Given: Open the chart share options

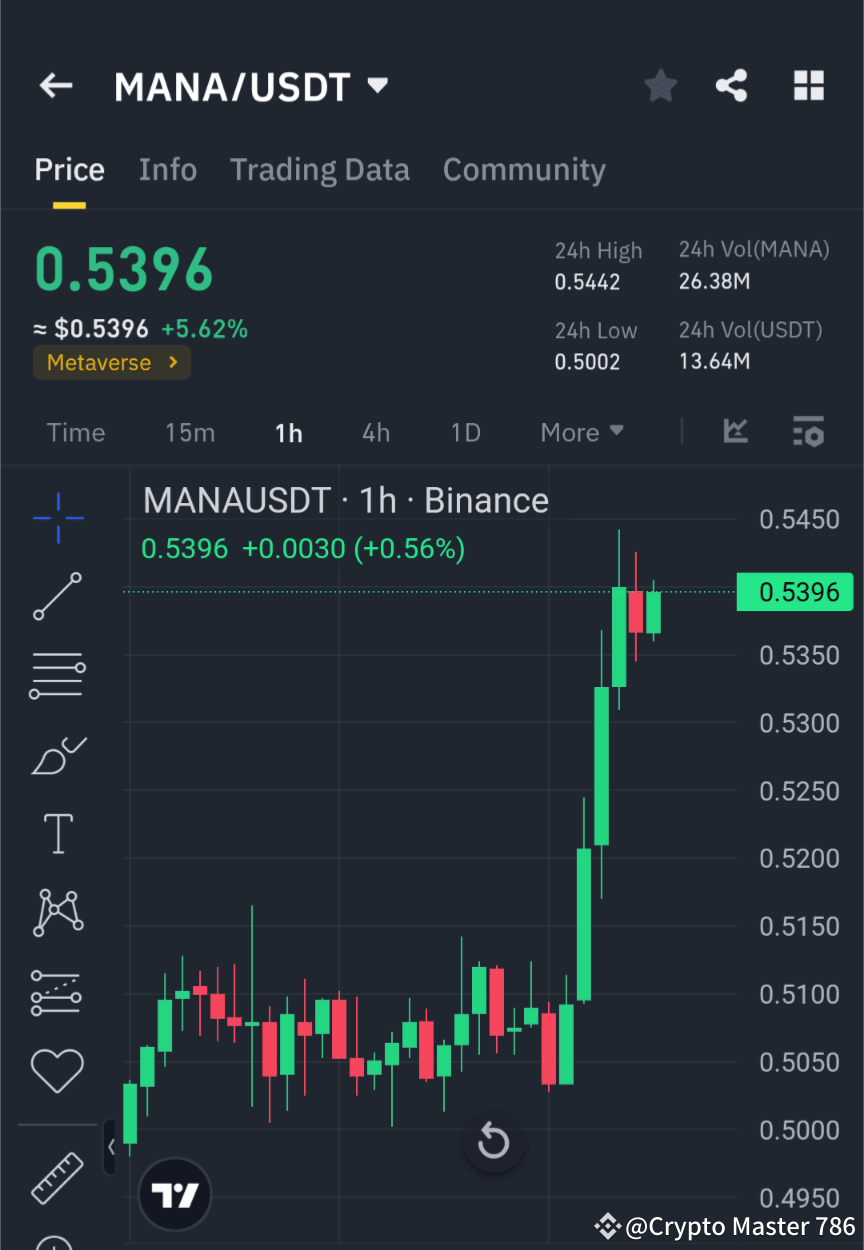Looking at the screenshot, I should pyautogui.click(x=731, y=86).
